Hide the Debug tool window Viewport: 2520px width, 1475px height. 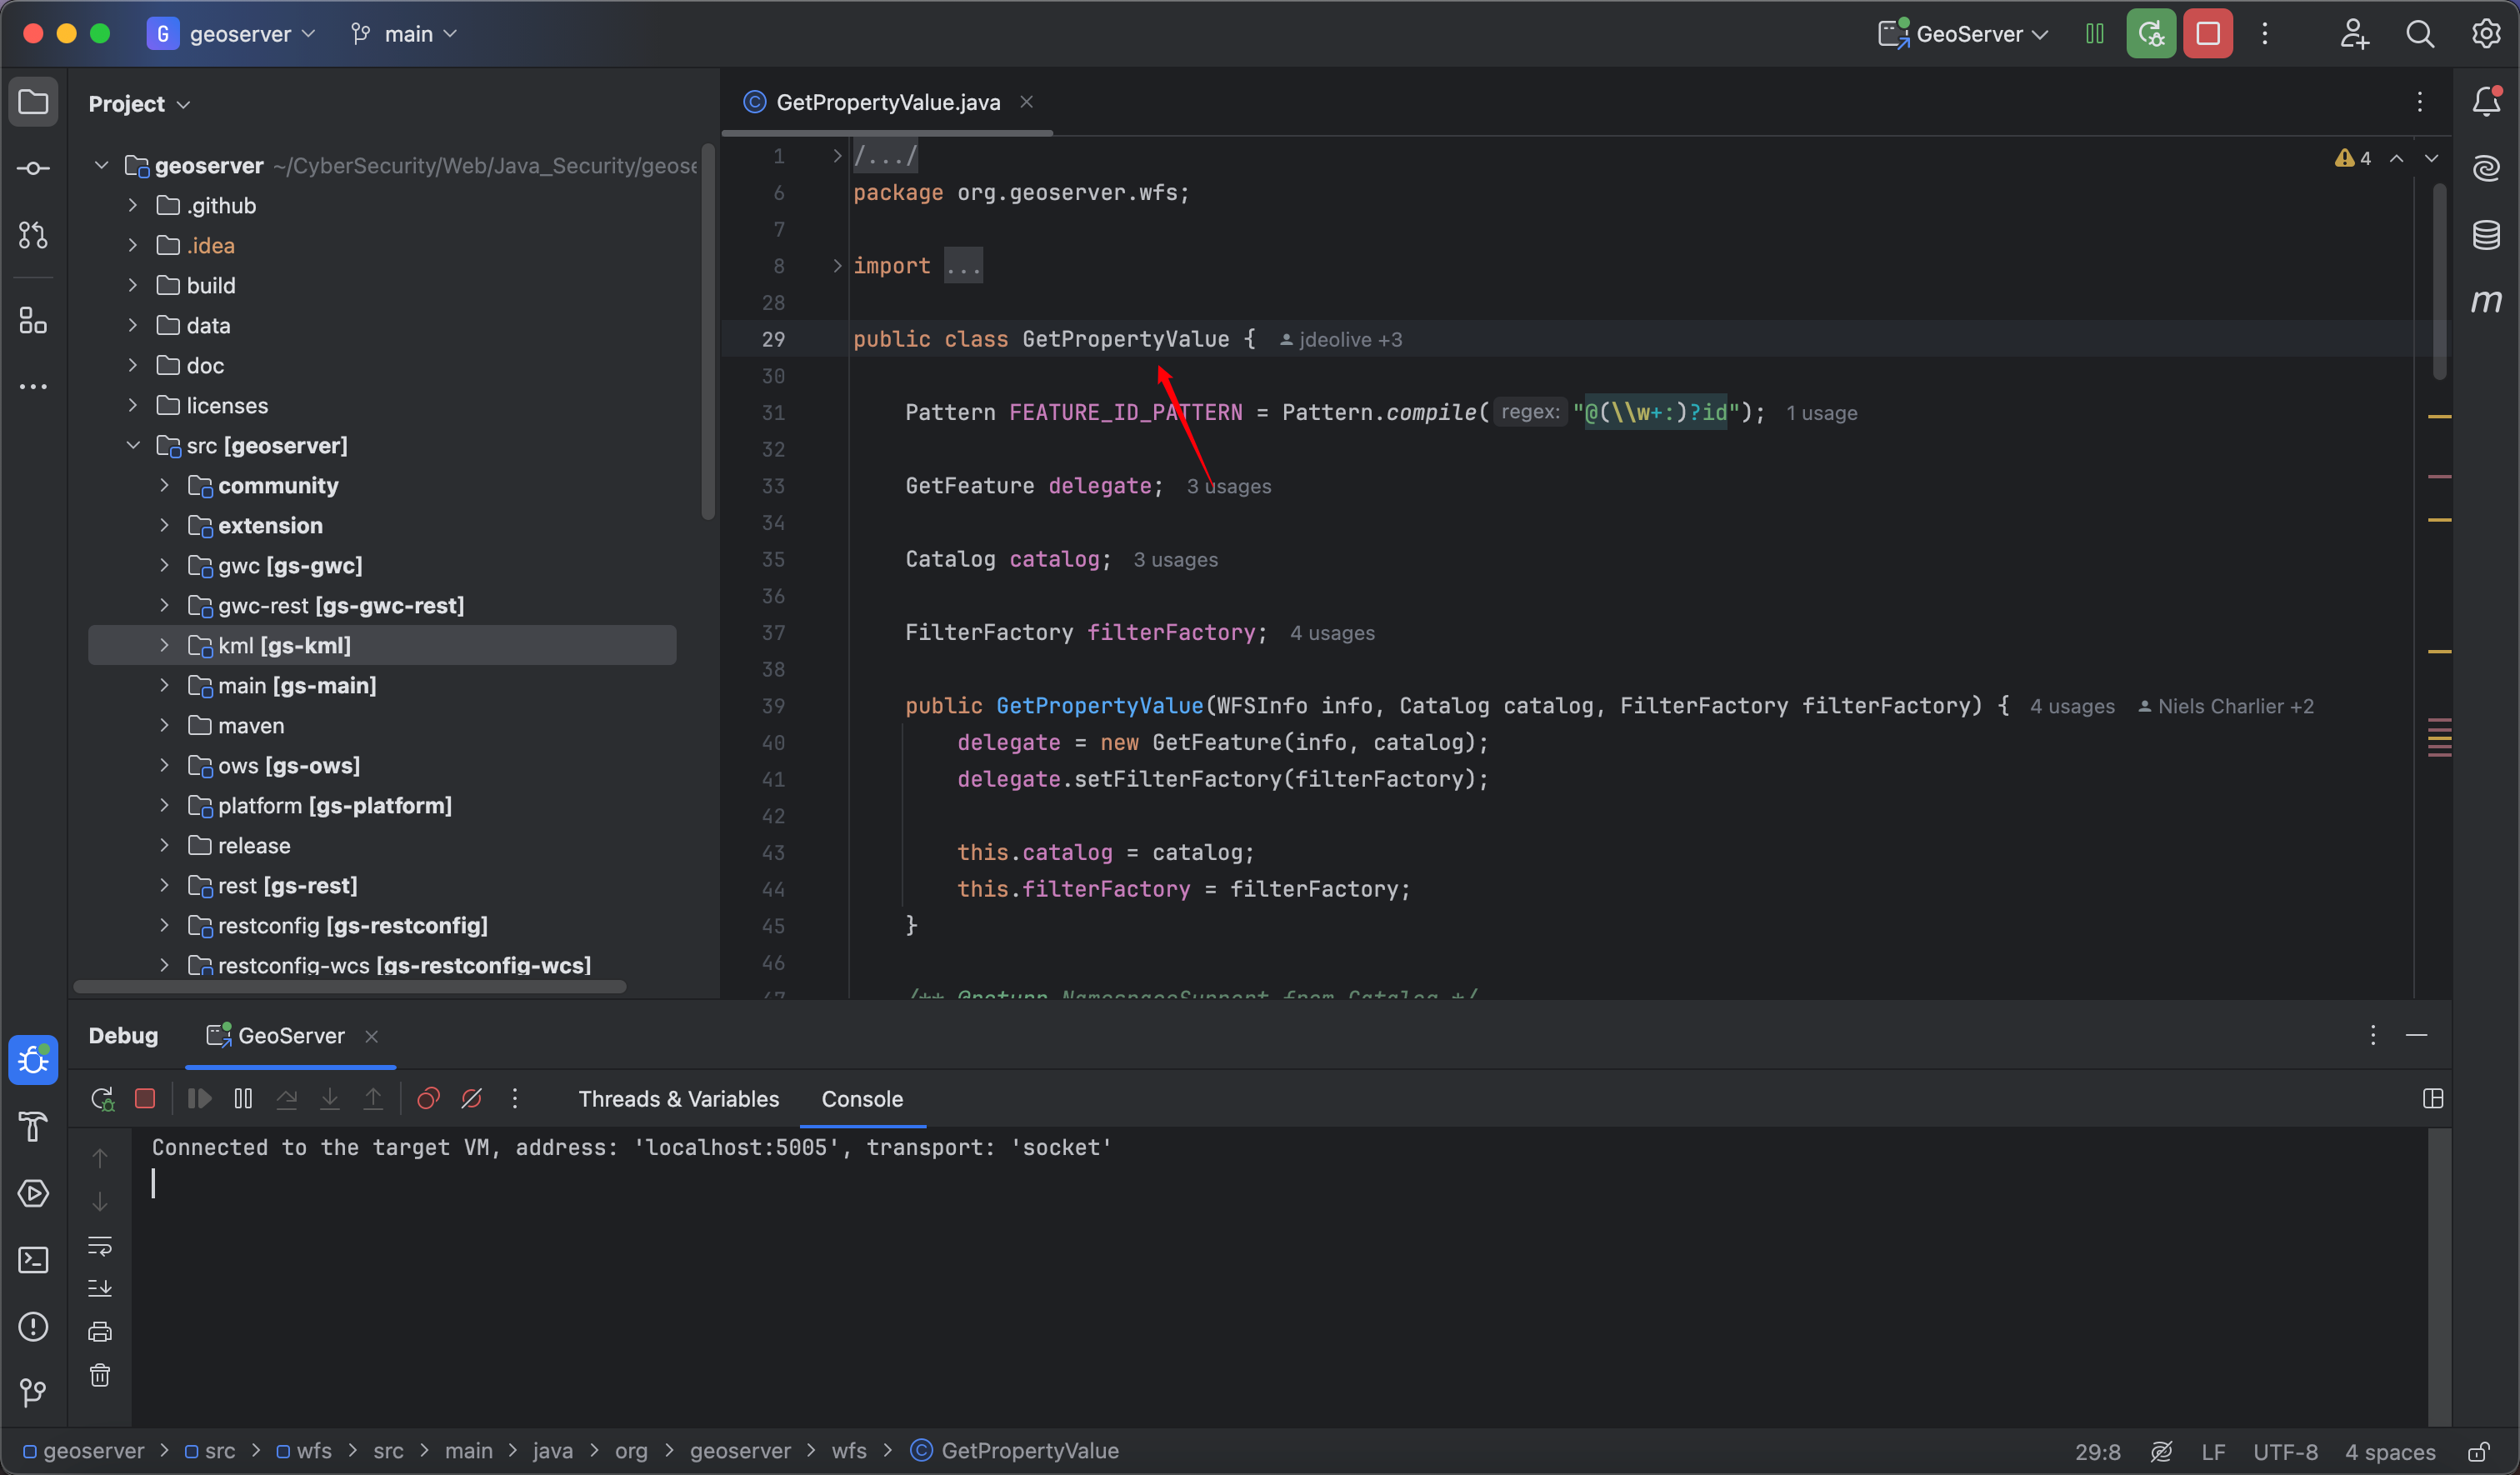click(2417, 1036)
